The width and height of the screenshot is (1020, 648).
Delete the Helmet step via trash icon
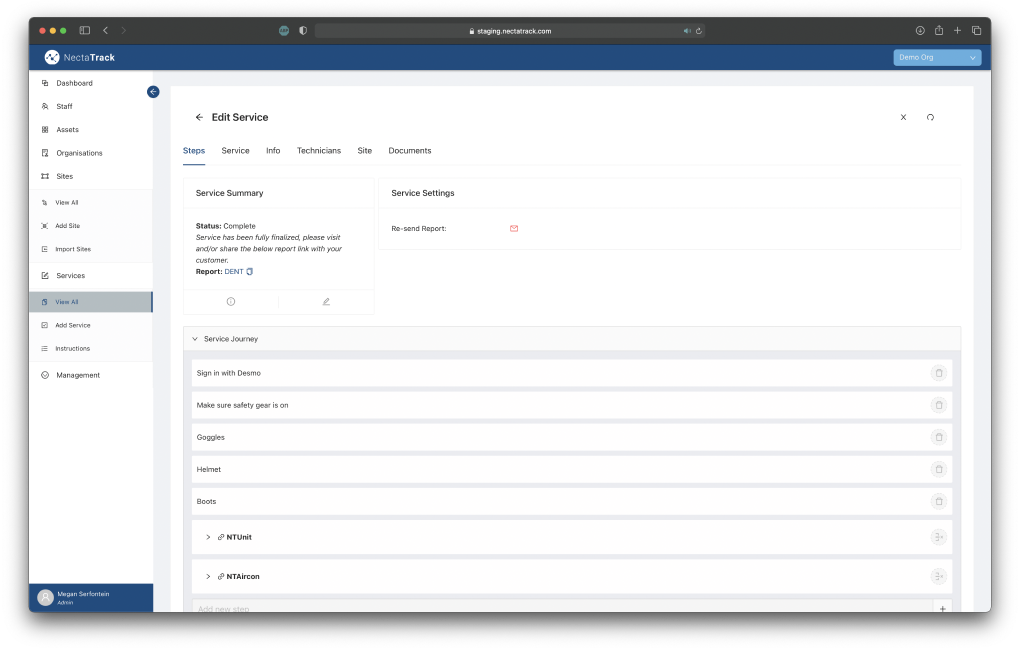(x=938, y=469)
